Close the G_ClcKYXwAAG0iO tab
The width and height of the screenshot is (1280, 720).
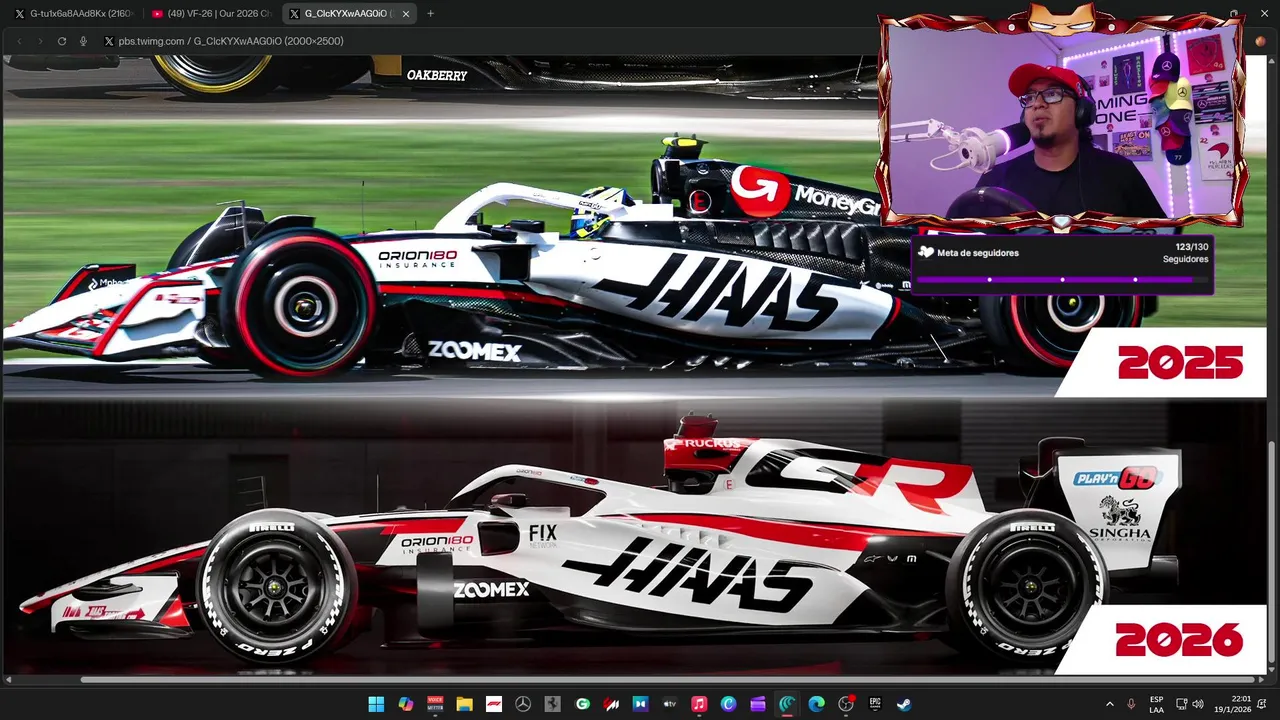(408, 14)
